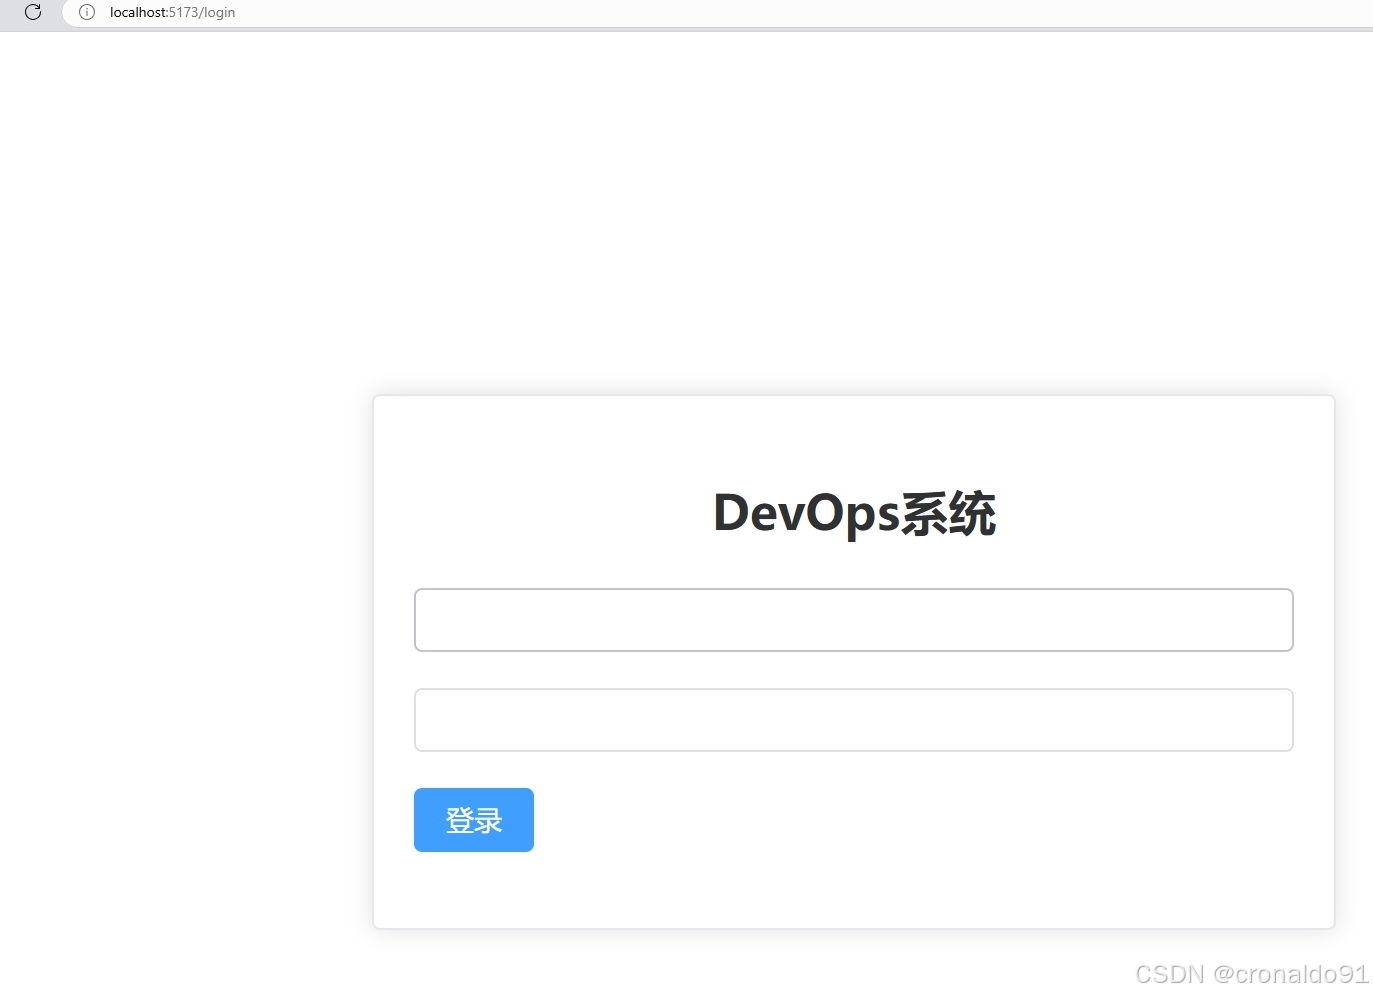Submit with the blue 登录 button
The height and width of the screenshot is (997, 1373).
(473, 820)
